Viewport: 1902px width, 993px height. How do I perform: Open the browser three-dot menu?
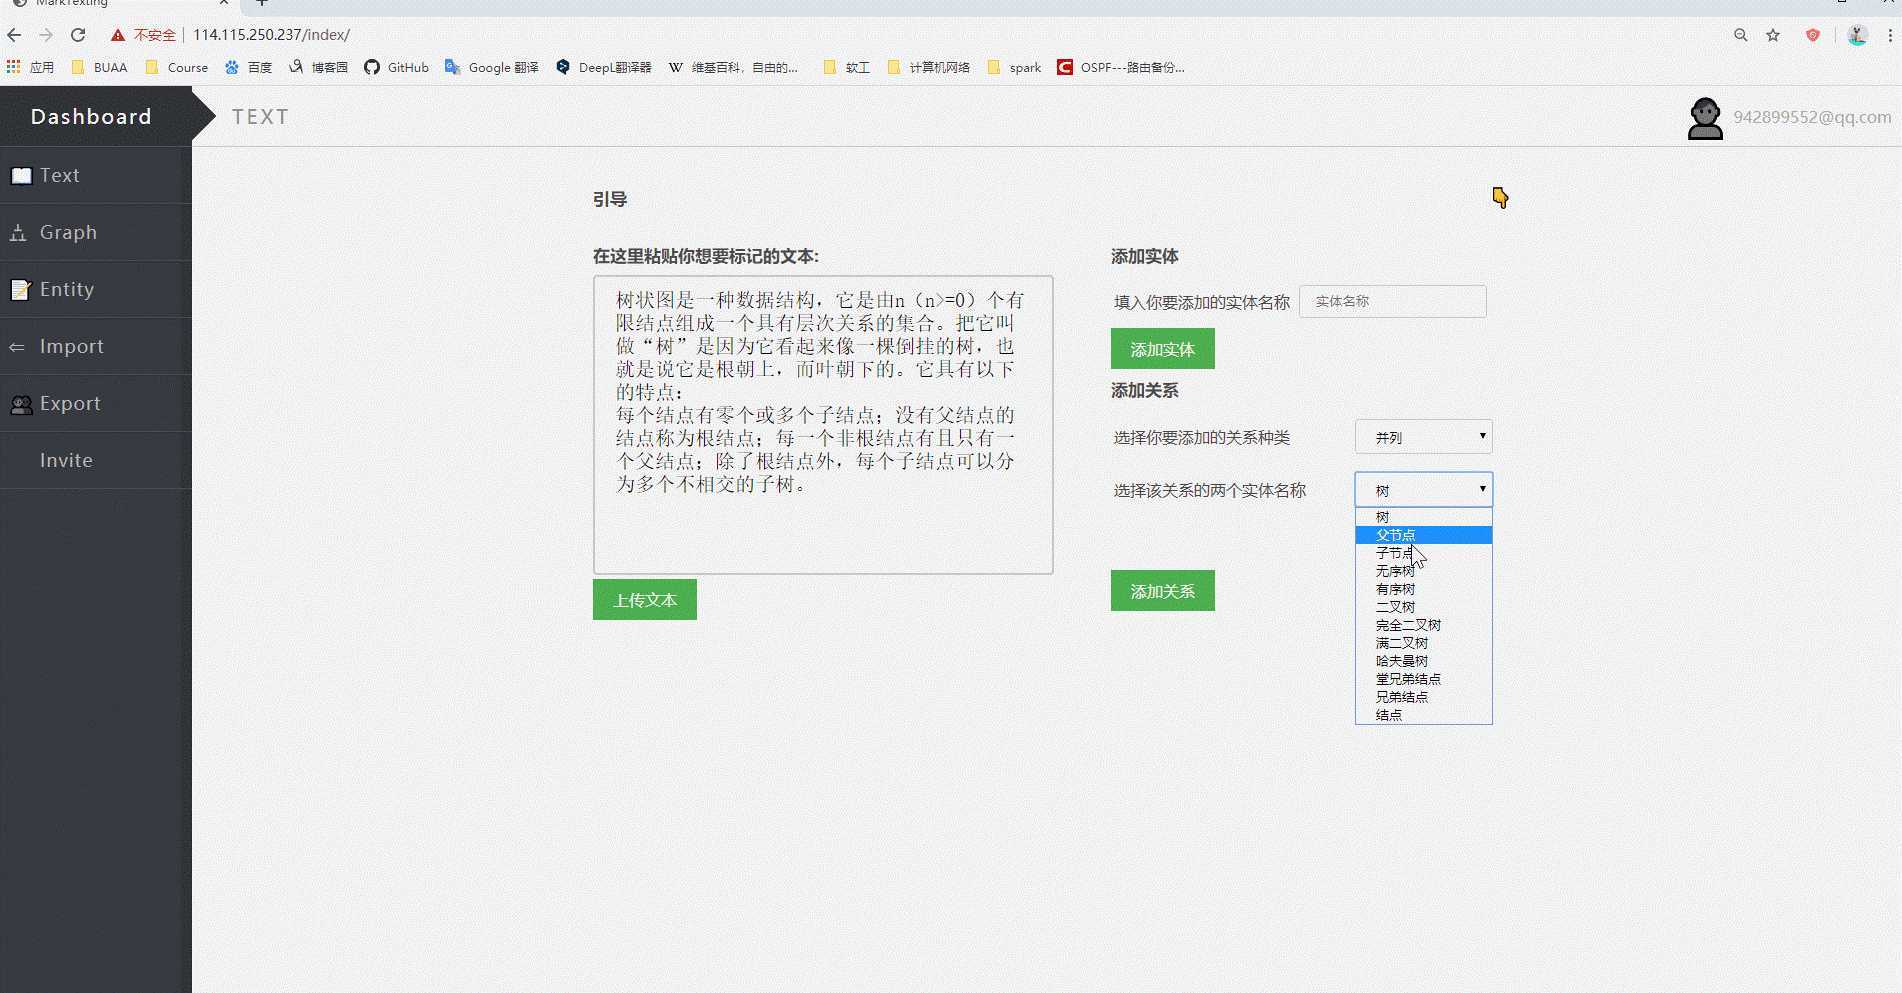click(x=1890, y=35)
